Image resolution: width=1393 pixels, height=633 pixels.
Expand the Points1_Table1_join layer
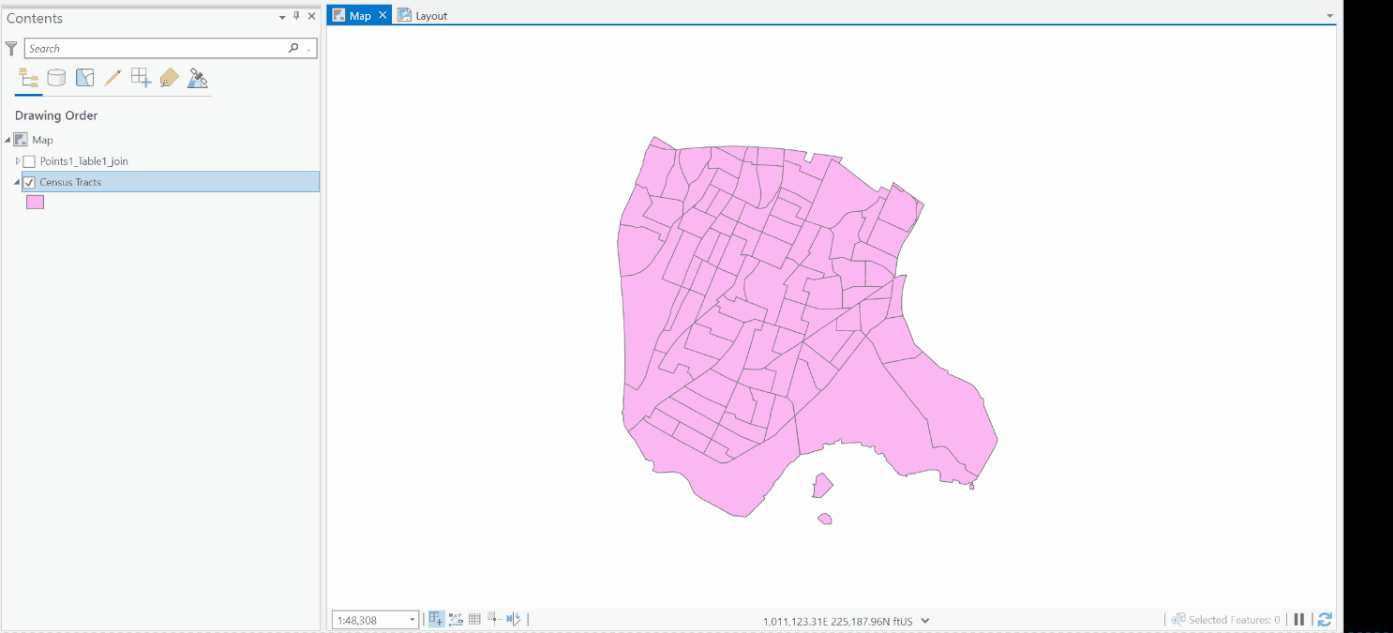coord(16,160)
